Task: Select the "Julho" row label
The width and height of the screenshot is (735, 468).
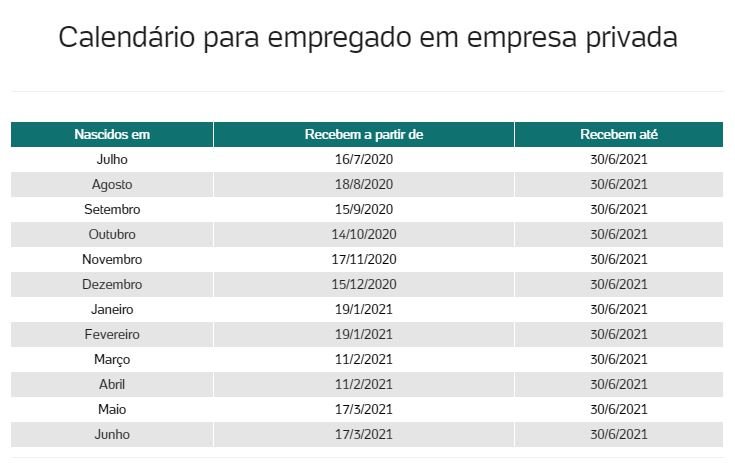Action: click(112, 159)
